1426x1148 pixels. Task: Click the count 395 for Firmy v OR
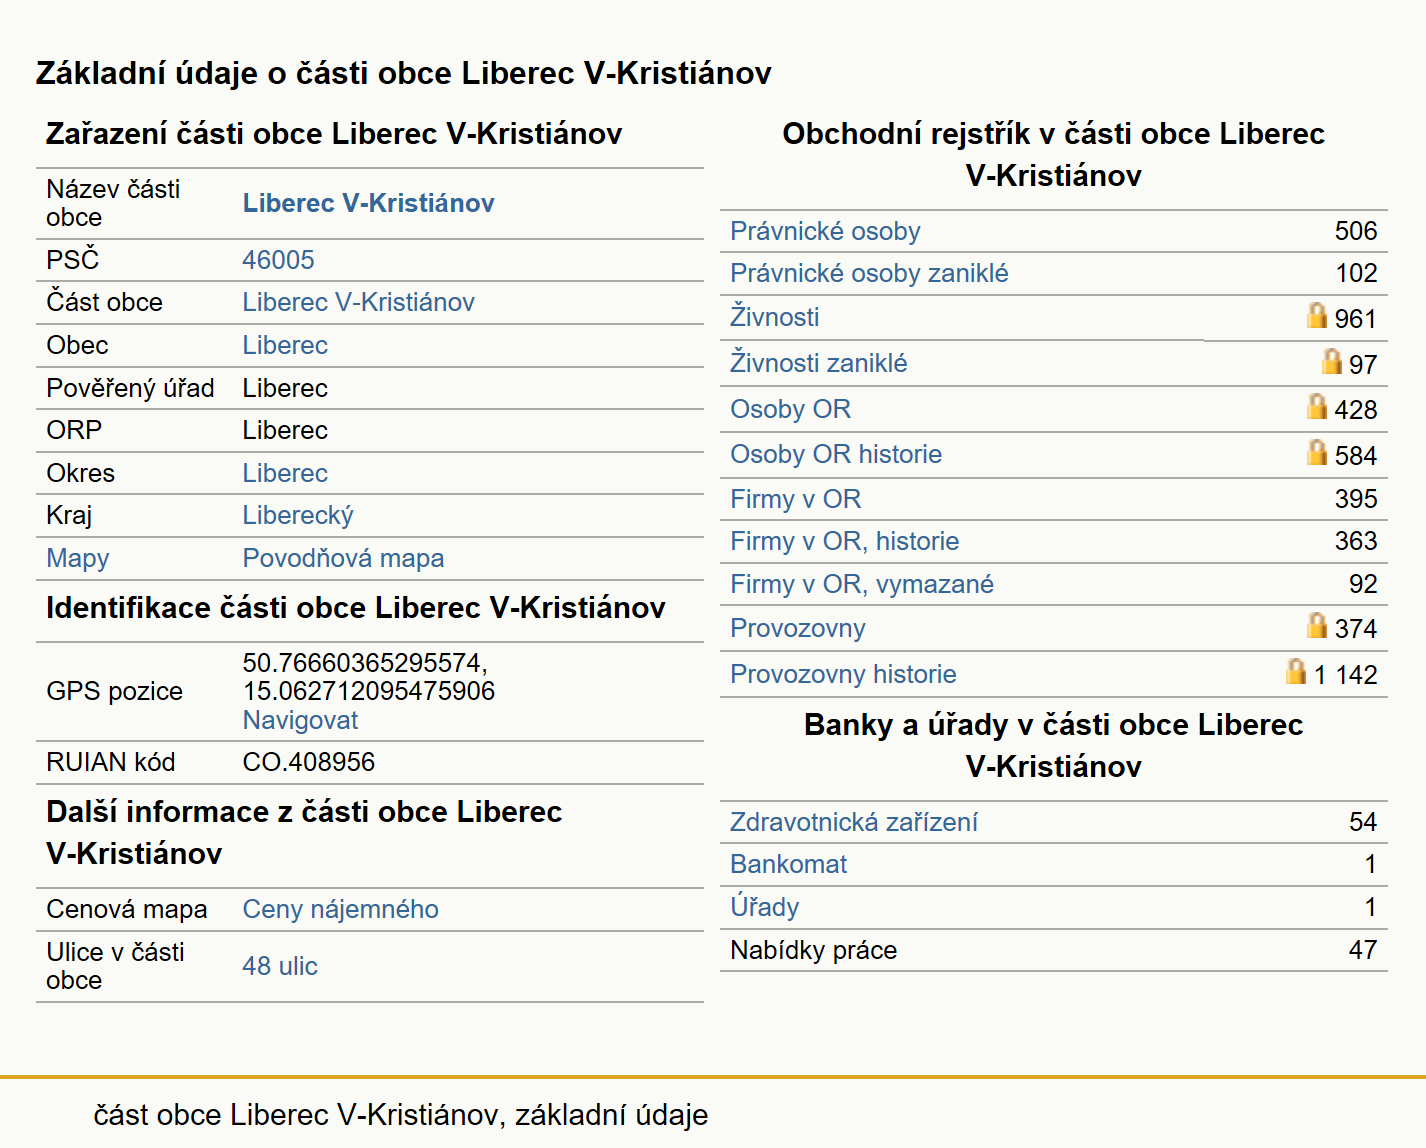click(1356, 499)
